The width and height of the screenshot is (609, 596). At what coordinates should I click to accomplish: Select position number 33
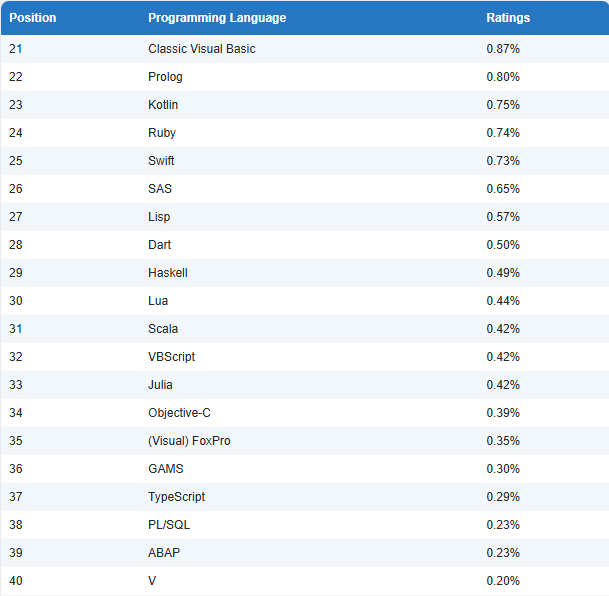click(16, 385)
